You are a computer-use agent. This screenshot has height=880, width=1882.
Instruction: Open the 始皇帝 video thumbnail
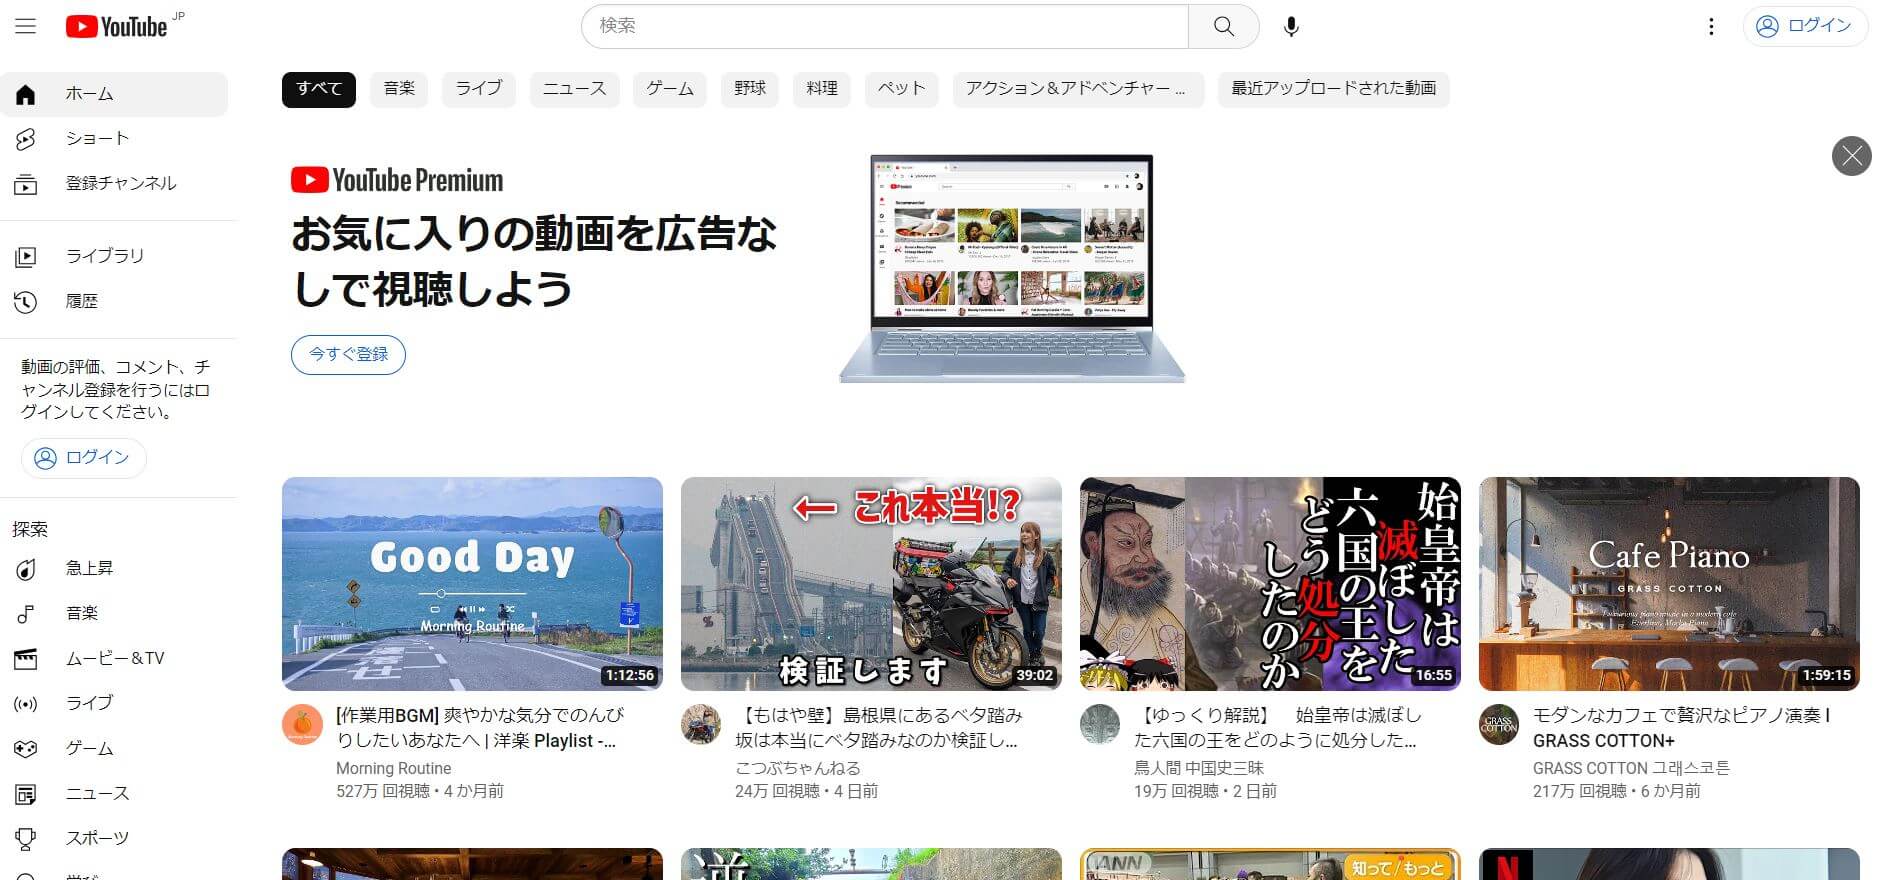pos(1270,584)
